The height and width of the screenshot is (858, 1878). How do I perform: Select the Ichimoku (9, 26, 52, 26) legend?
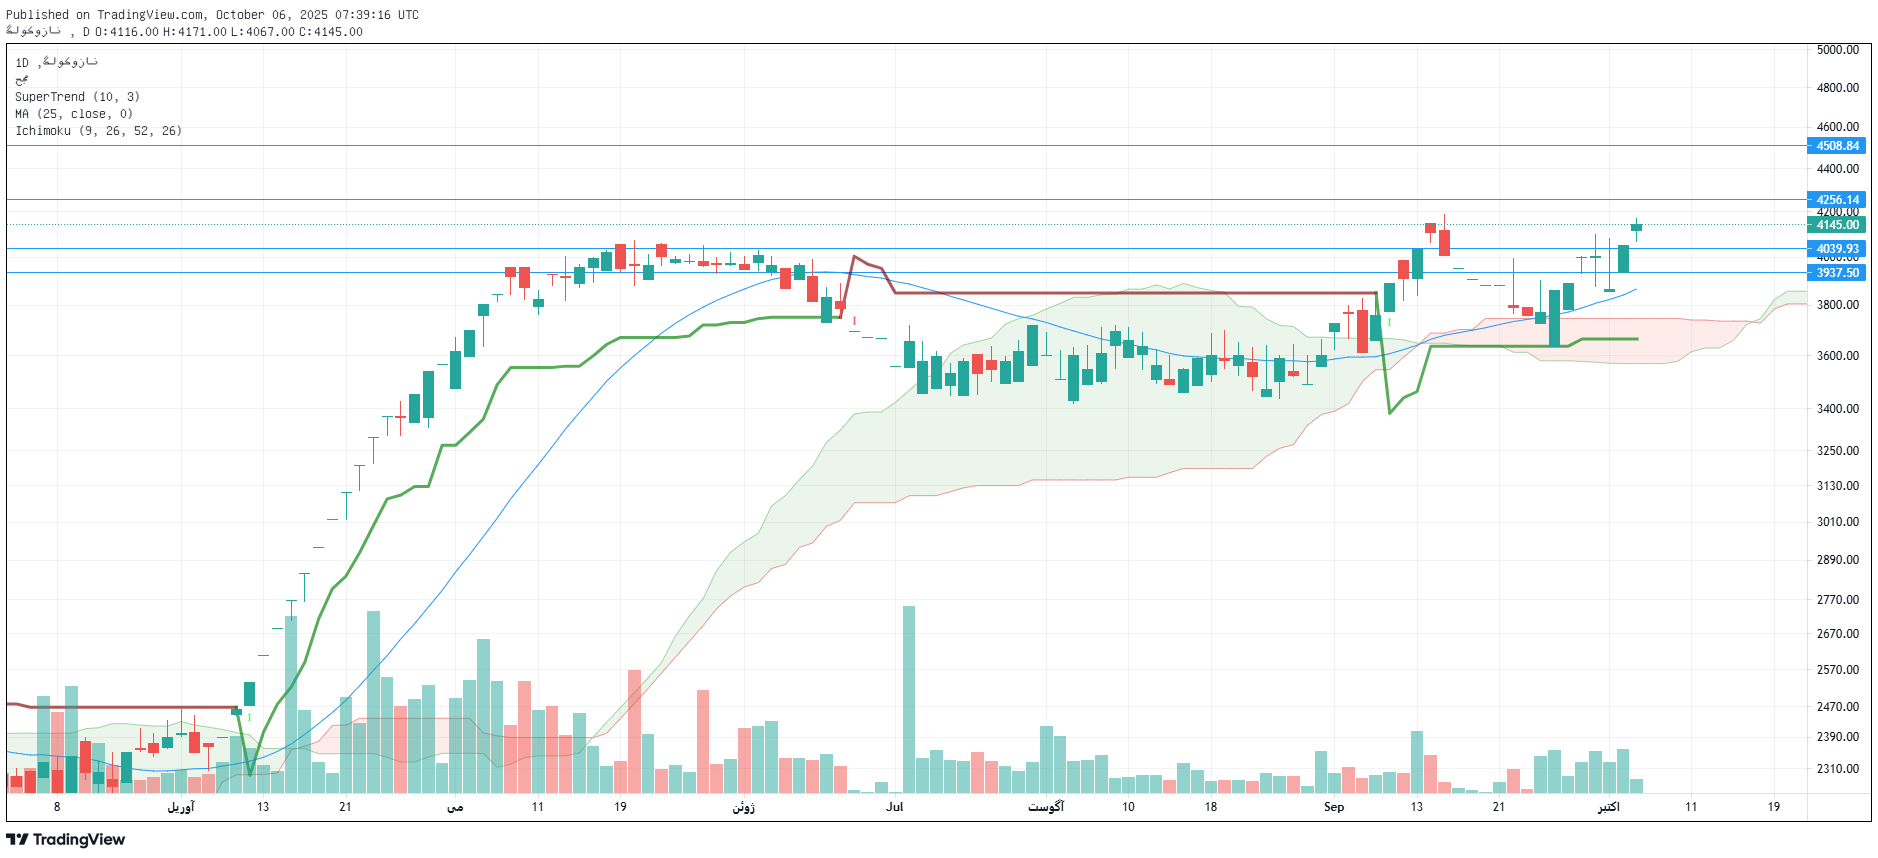(x=98, y=131)
